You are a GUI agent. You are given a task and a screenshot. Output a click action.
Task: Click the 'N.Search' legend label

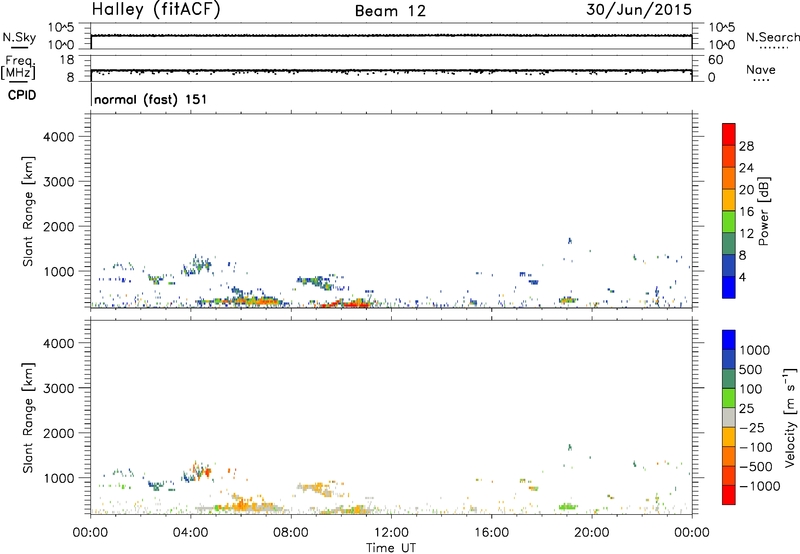coord(772,37)
